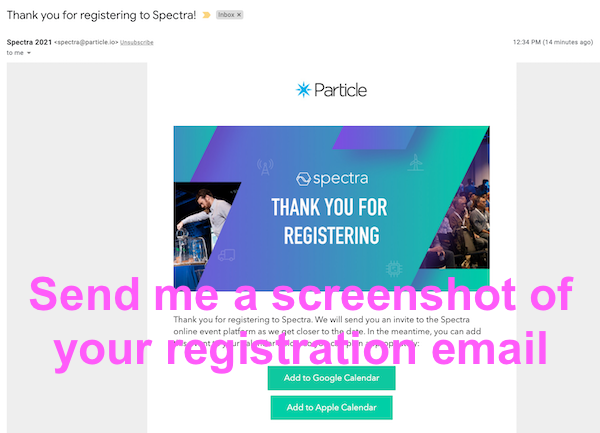This screenshot has height=433, width=600.
Task: Click the Inbox label tag
Action: pos(228,16)
